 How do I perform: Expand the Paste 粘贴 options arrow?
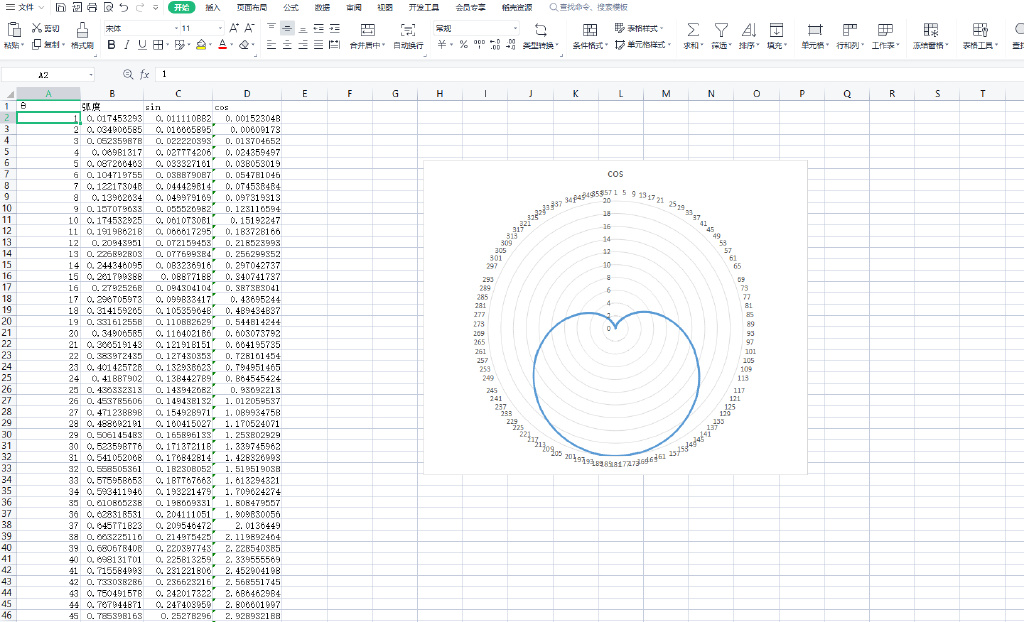22,45
